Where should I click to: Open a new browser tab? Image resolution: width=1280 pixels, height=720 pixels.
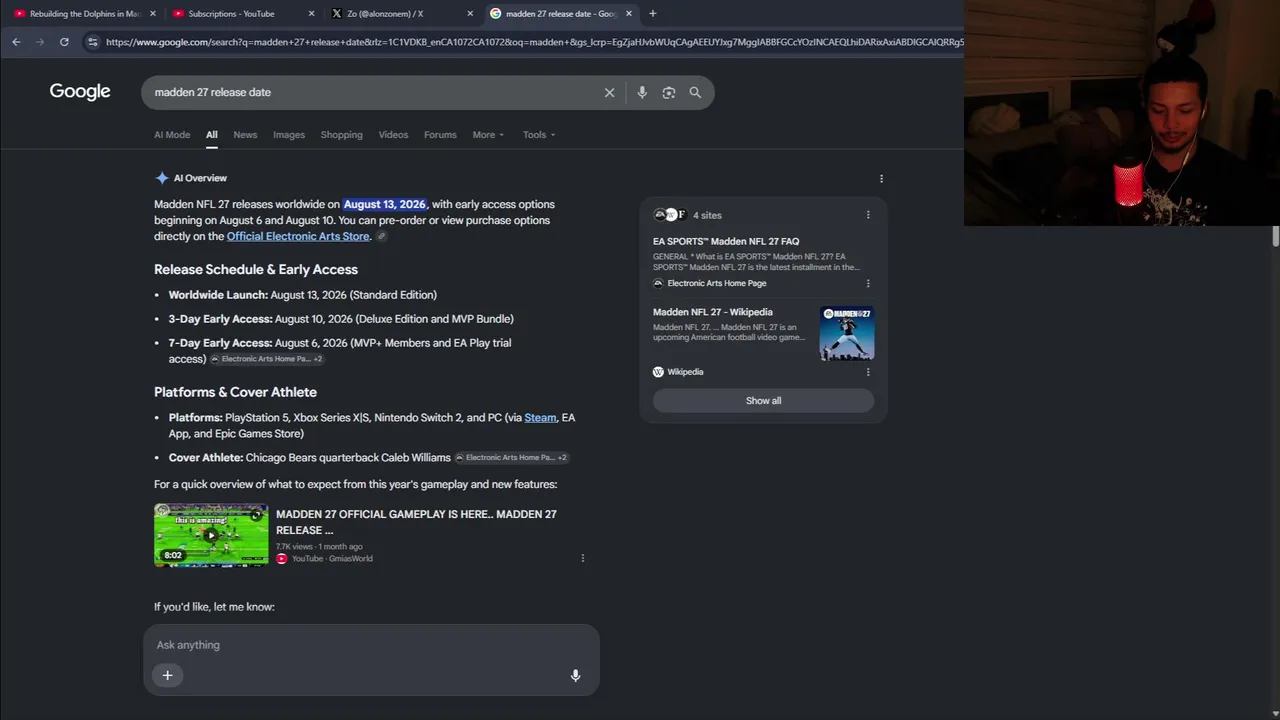click(x=652, y=13)
